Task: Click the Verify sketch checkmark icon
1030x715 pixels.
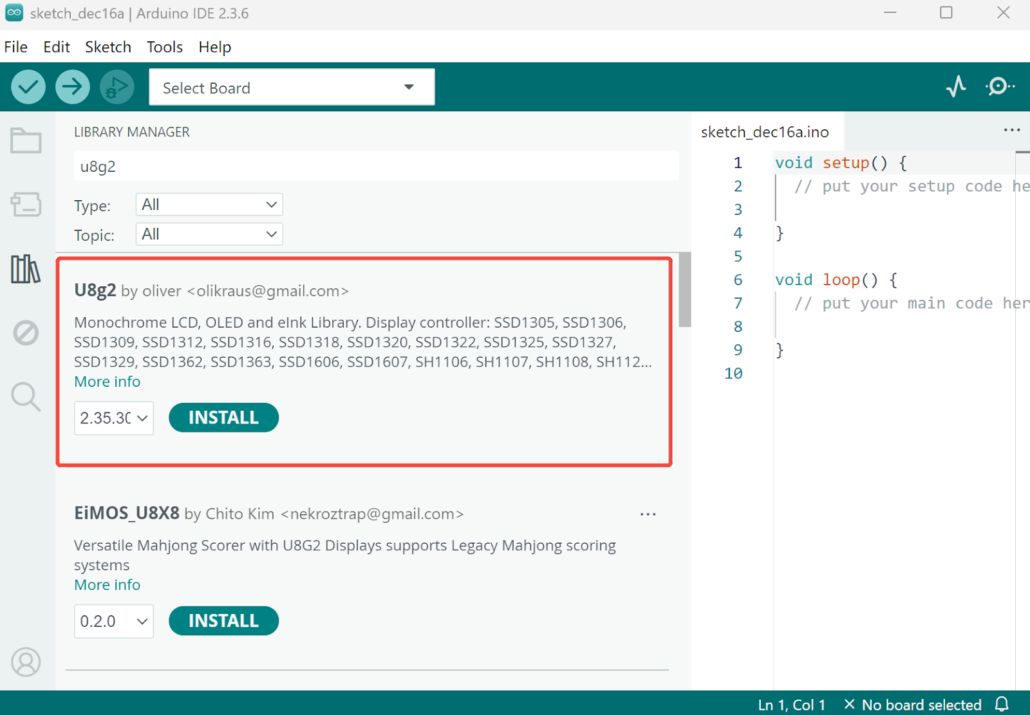Action: (28, 88)
